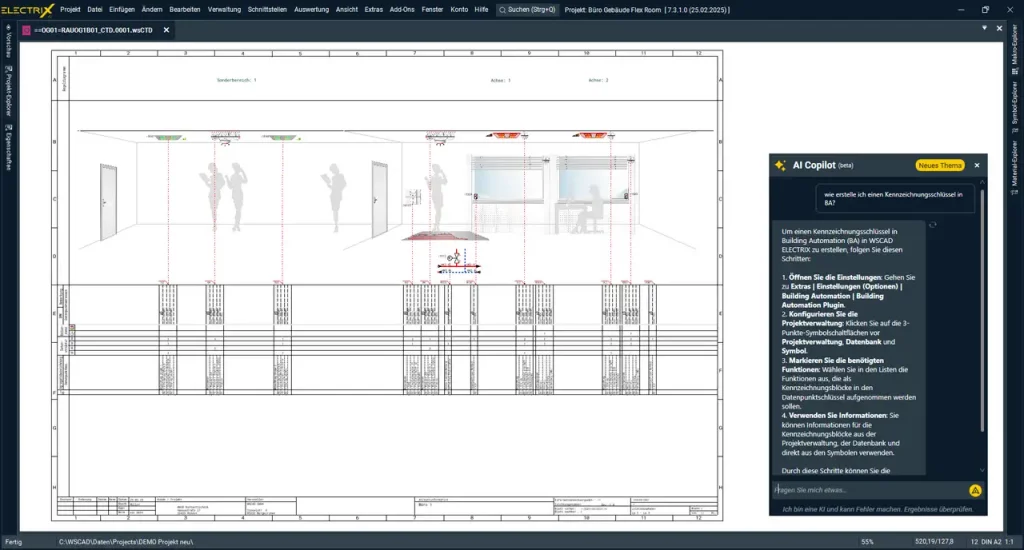Viewport: 1024px width, 550px height.
Task: Close the wsCTD document tab
Action: pos(166,30)
